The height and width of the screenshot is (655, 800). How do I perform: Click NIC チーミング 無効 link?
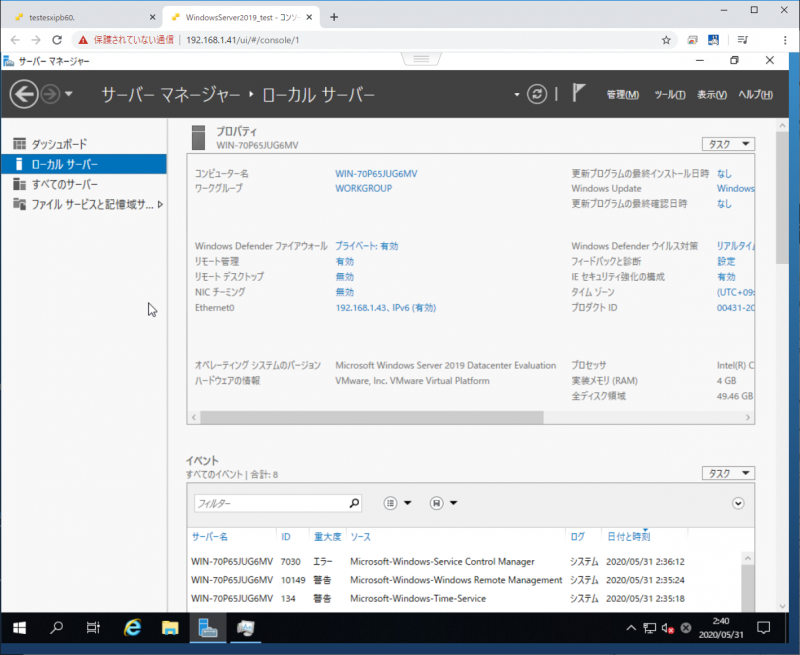click(344, 292)
